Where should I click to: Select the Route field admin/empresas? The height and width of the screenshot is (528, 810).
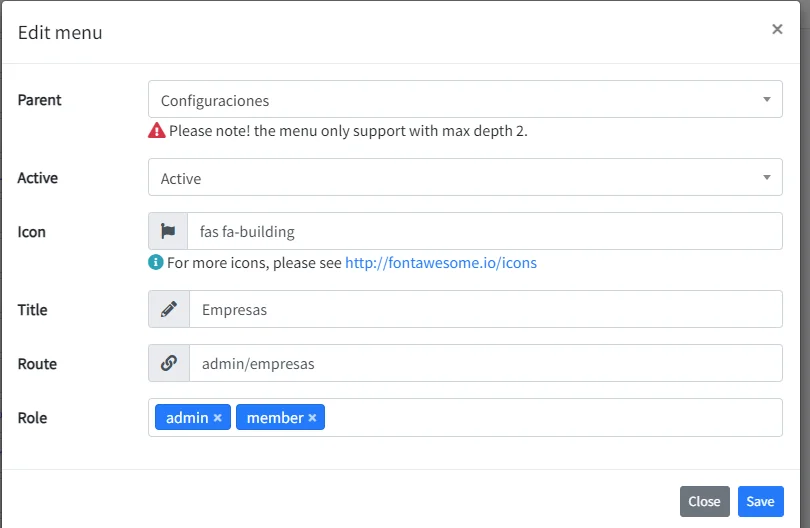(486, 363)
